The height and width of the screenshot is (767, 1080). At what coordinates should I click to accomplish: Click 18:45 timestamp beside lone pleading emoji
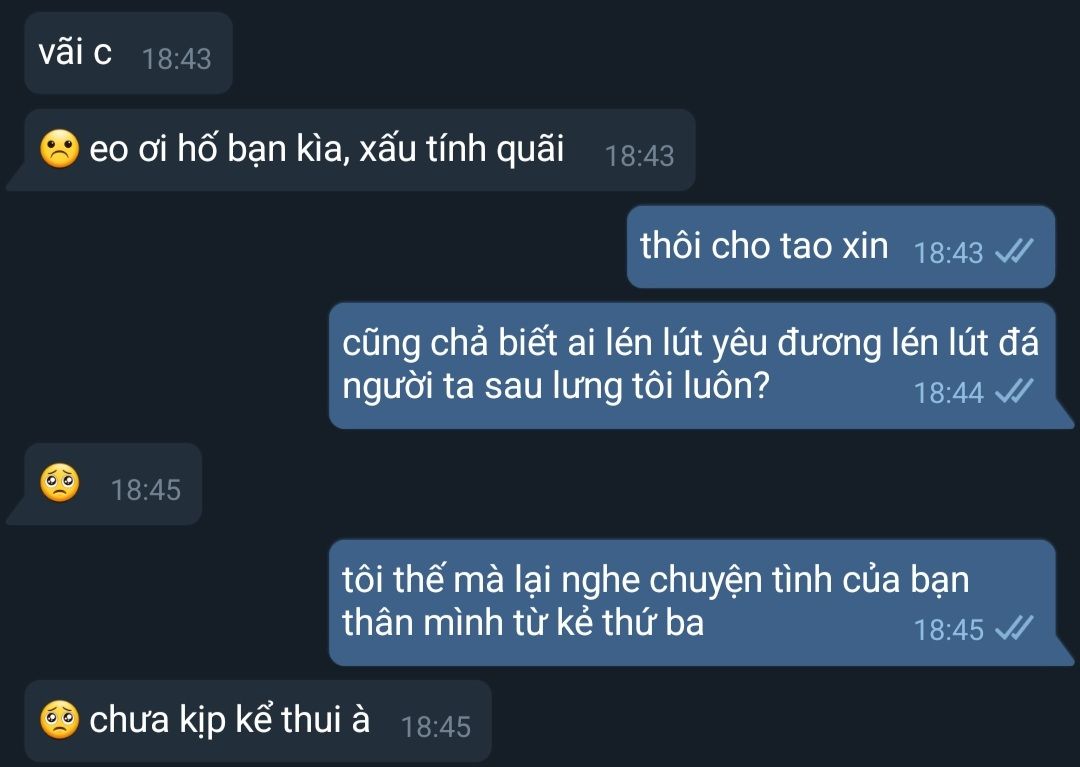click(x=146, y=490)
